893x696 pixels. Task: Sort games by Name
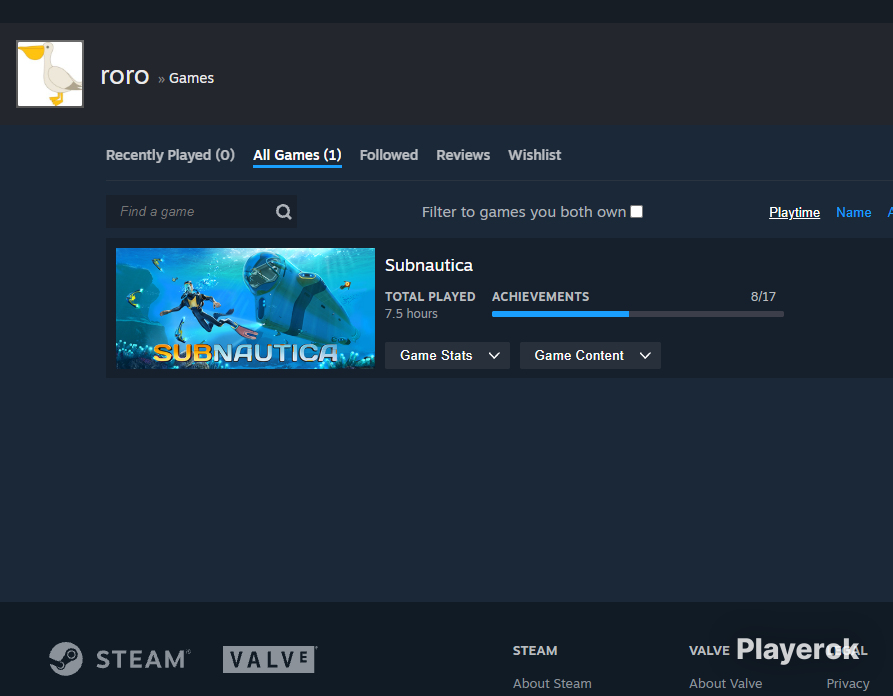click(854, 212)
